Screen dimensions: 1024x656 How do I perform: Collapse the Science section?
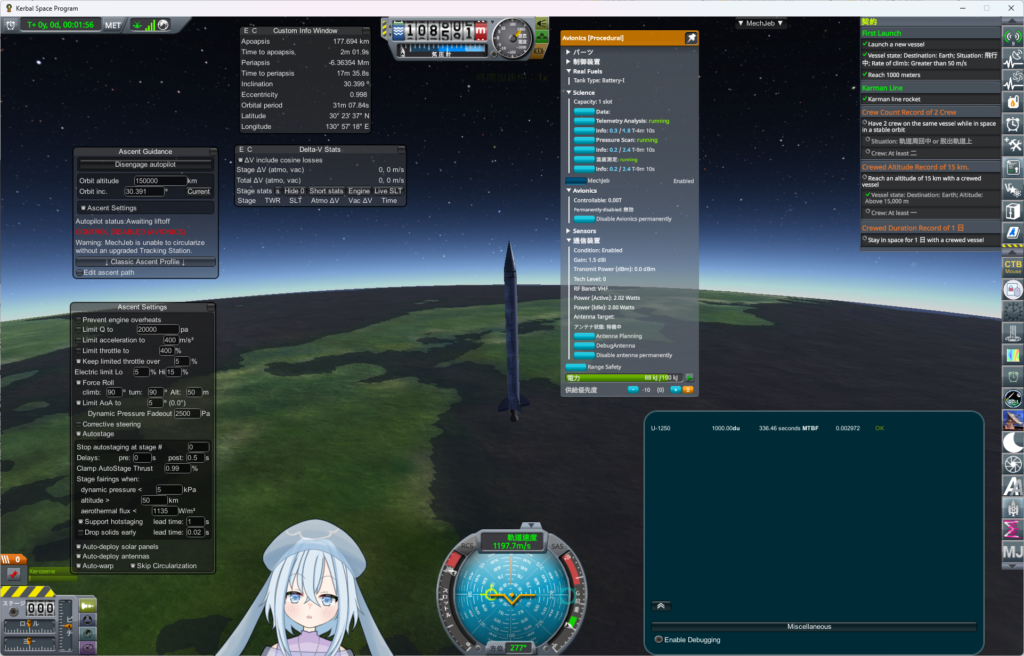pos(569,92)
